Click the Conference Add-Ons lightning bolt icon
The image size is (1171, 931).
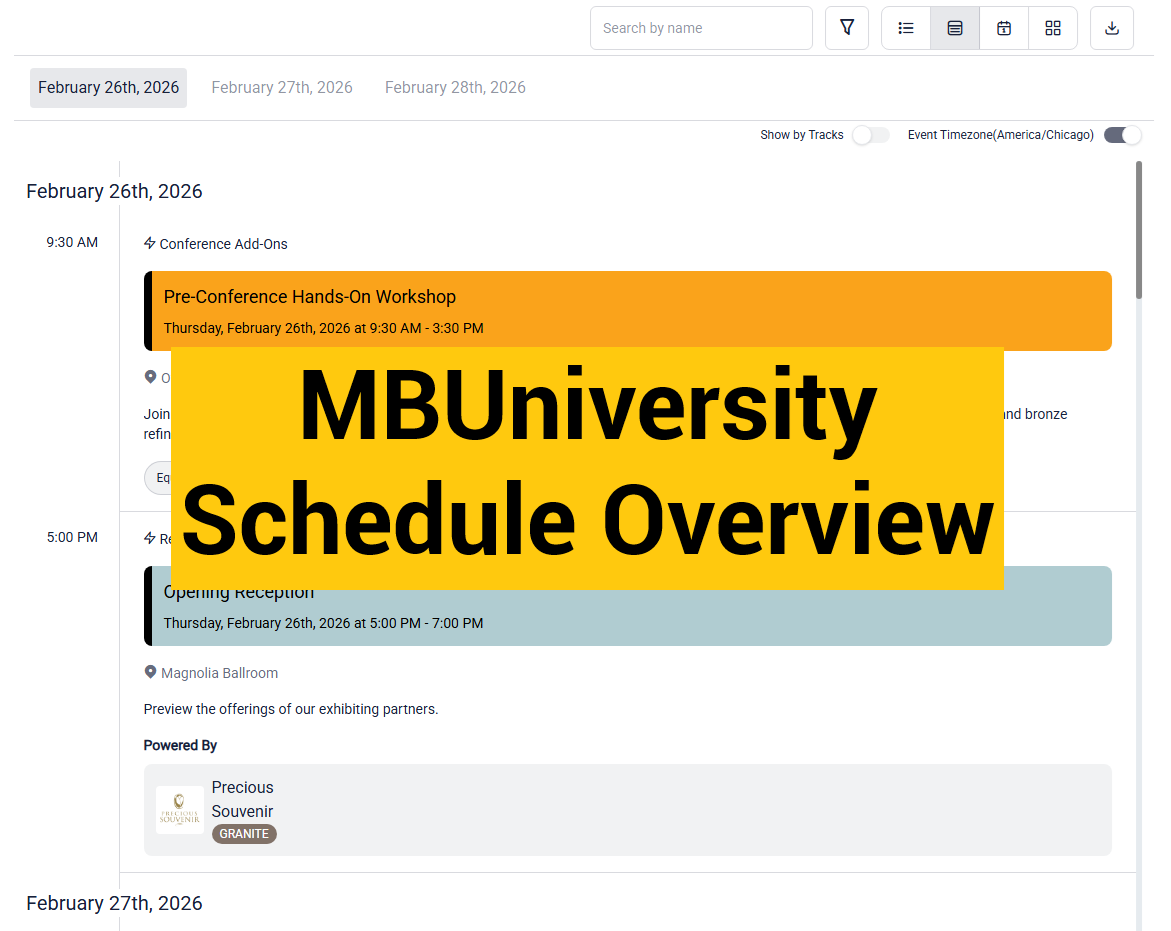(x=150, y=243)
